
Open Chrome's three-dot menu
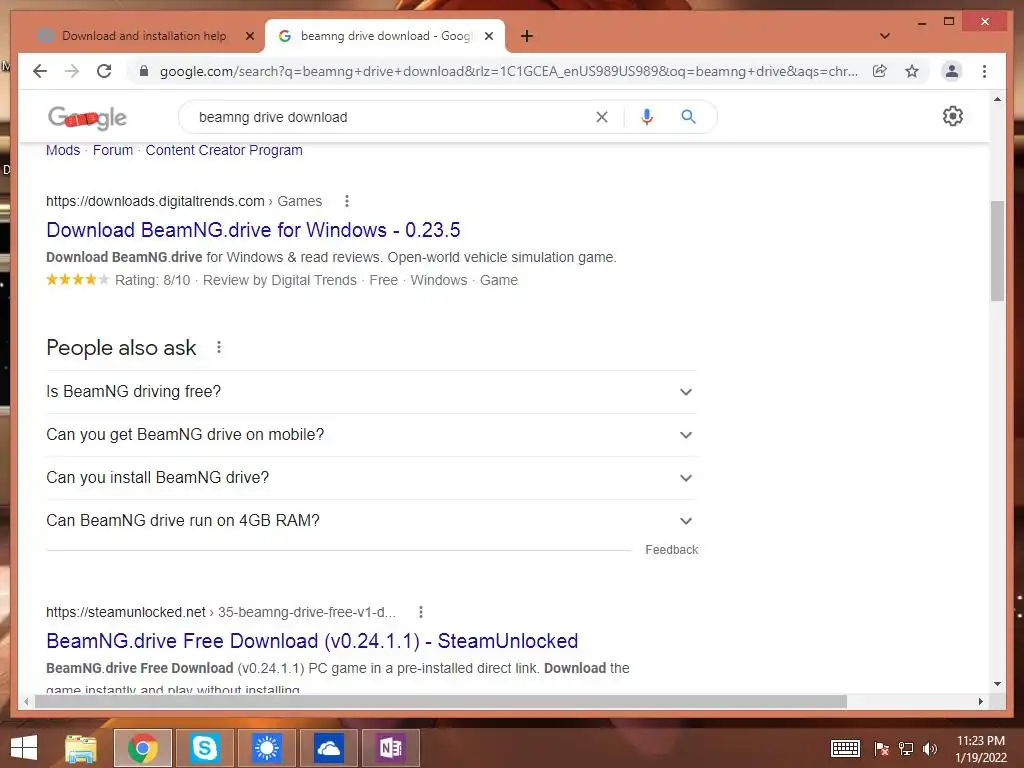coord(984,71)
